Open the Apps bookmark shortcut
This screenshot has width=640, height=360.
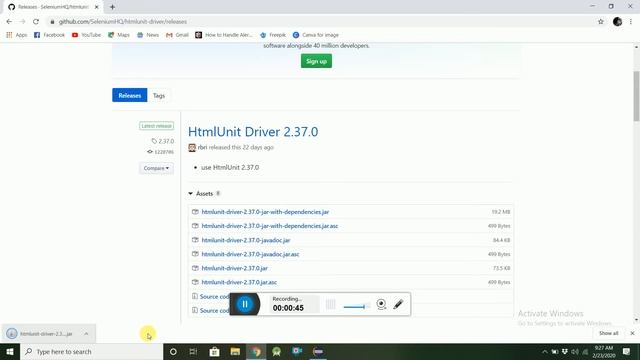(x=17, y=35)
